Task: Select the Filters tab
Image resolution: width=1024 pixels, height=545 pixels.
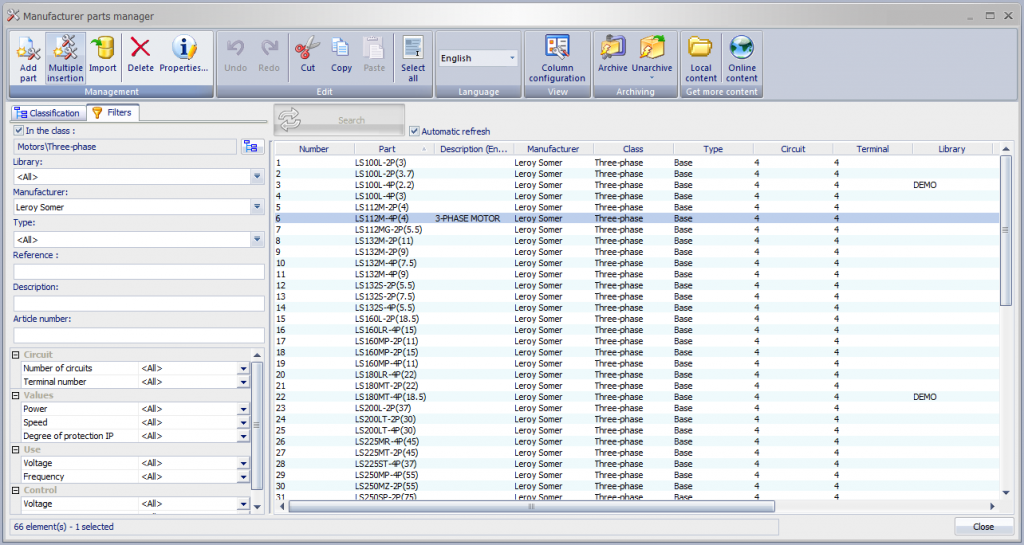Action: point(112,113)
